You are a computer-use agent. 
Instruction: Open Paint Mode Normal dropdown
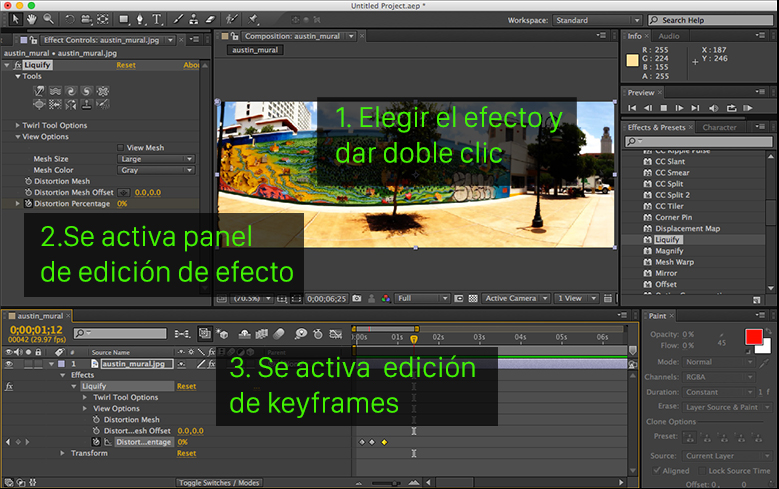[718, 362]
